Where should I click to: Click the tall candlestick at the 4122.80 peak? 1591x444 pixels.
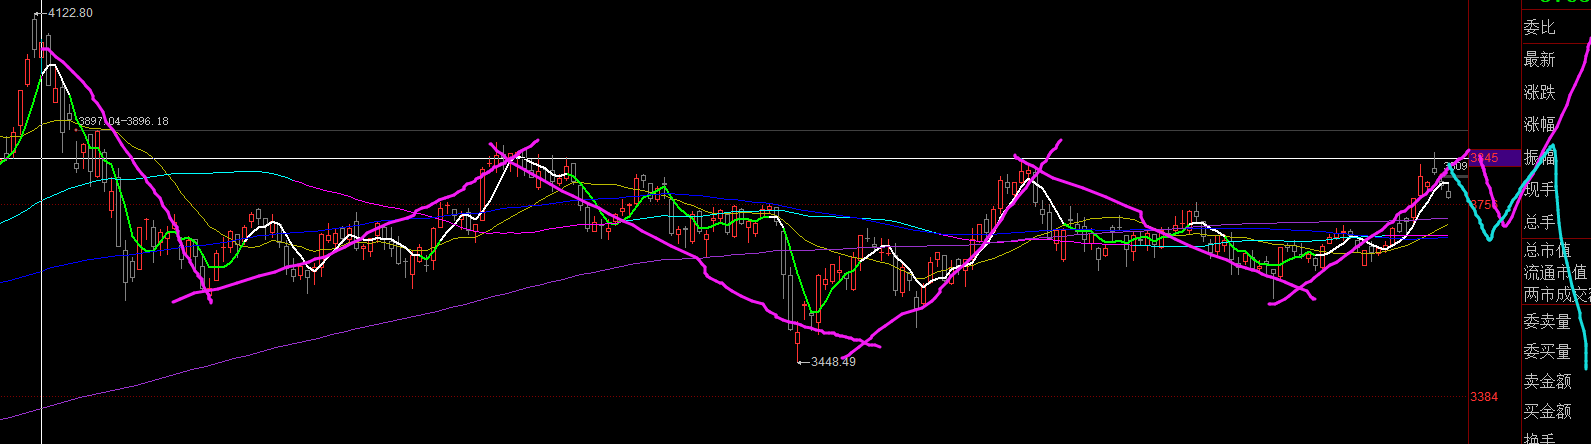(x=35, y=35)
